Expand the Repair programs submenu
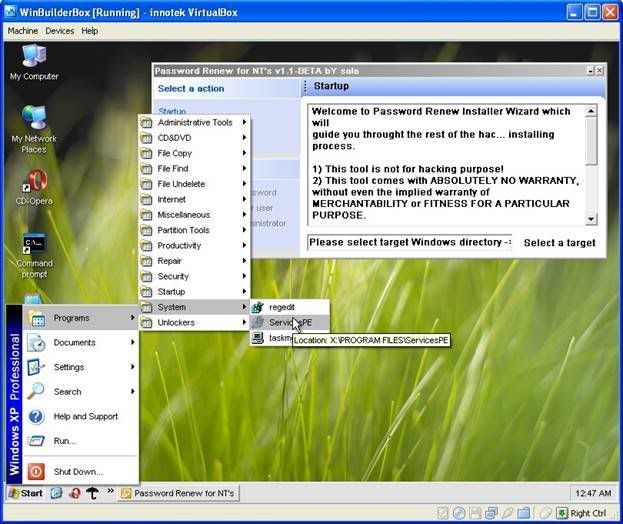Screen dimensions: 623x524 coord(194,261)
